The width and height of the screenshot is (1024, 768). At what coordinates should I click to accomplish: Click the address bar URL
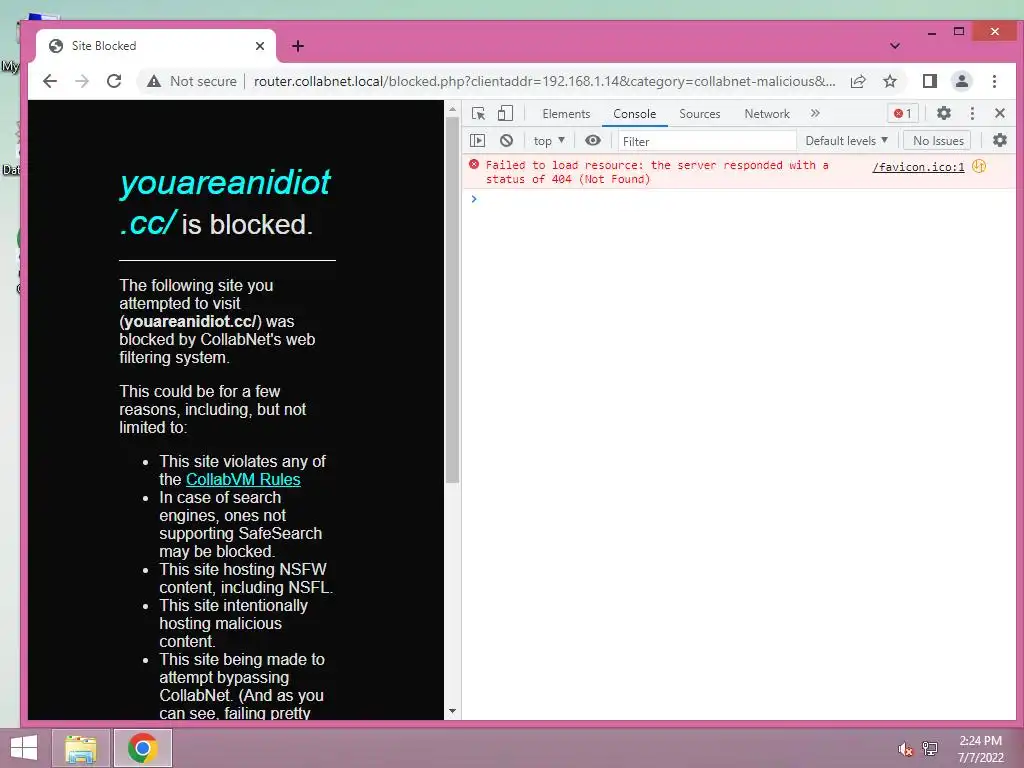pyautogui.click(x=545, y=81)
